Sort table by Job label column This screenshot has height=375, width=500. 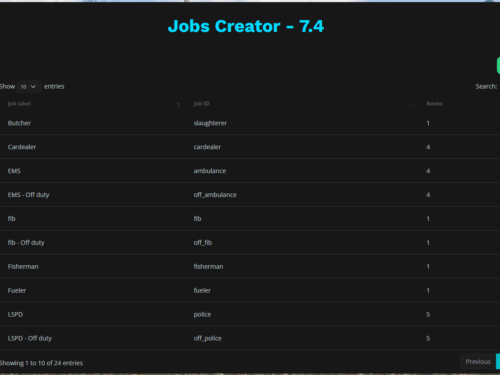tap(19, 104)
